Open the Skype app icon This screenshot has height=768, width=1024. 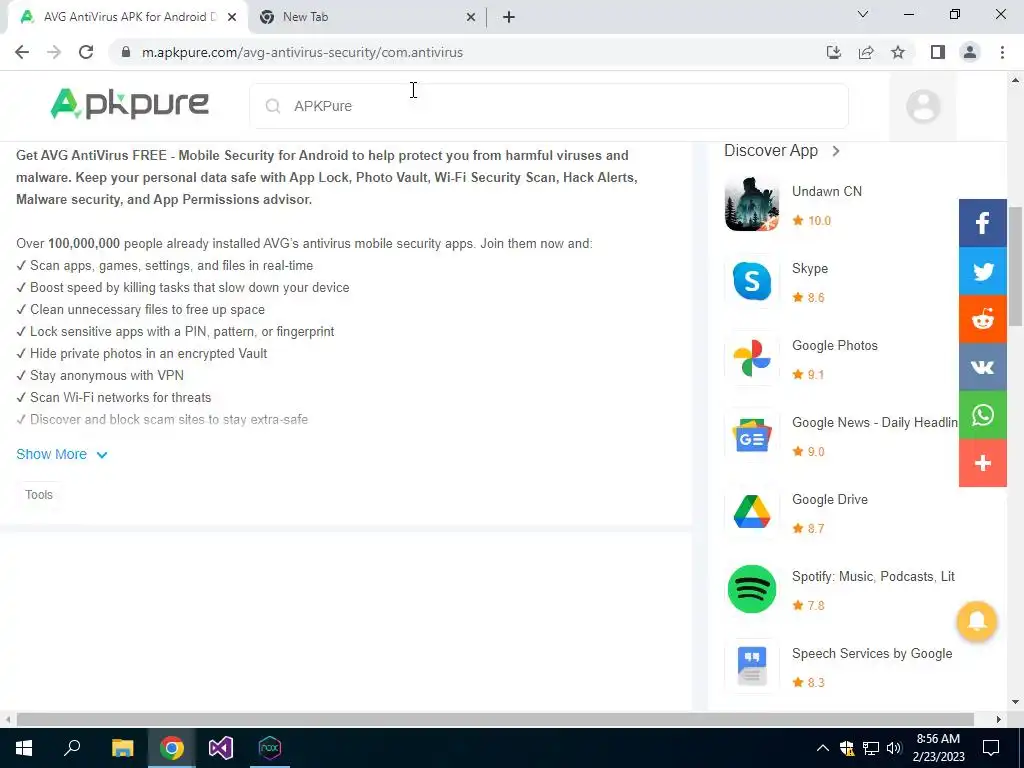[x=752, y=281]
